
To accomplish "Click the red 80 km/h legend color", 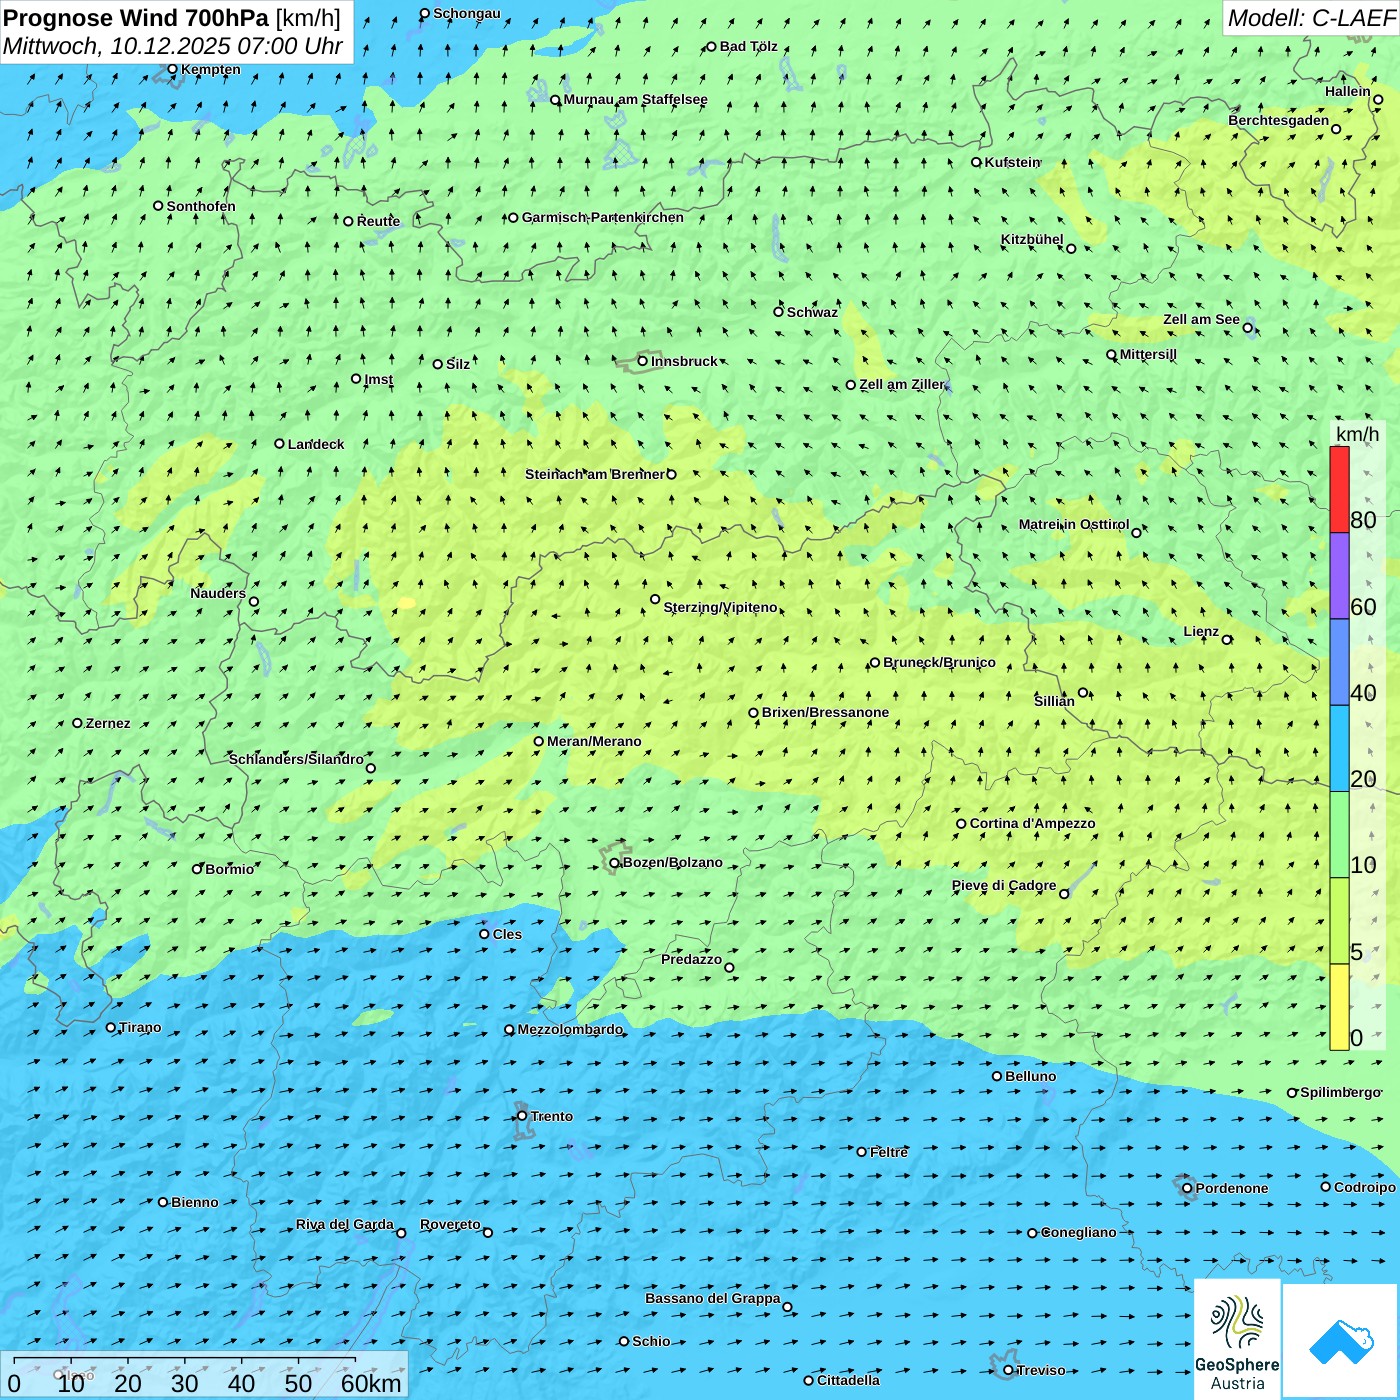I will tap(1339, 489).
